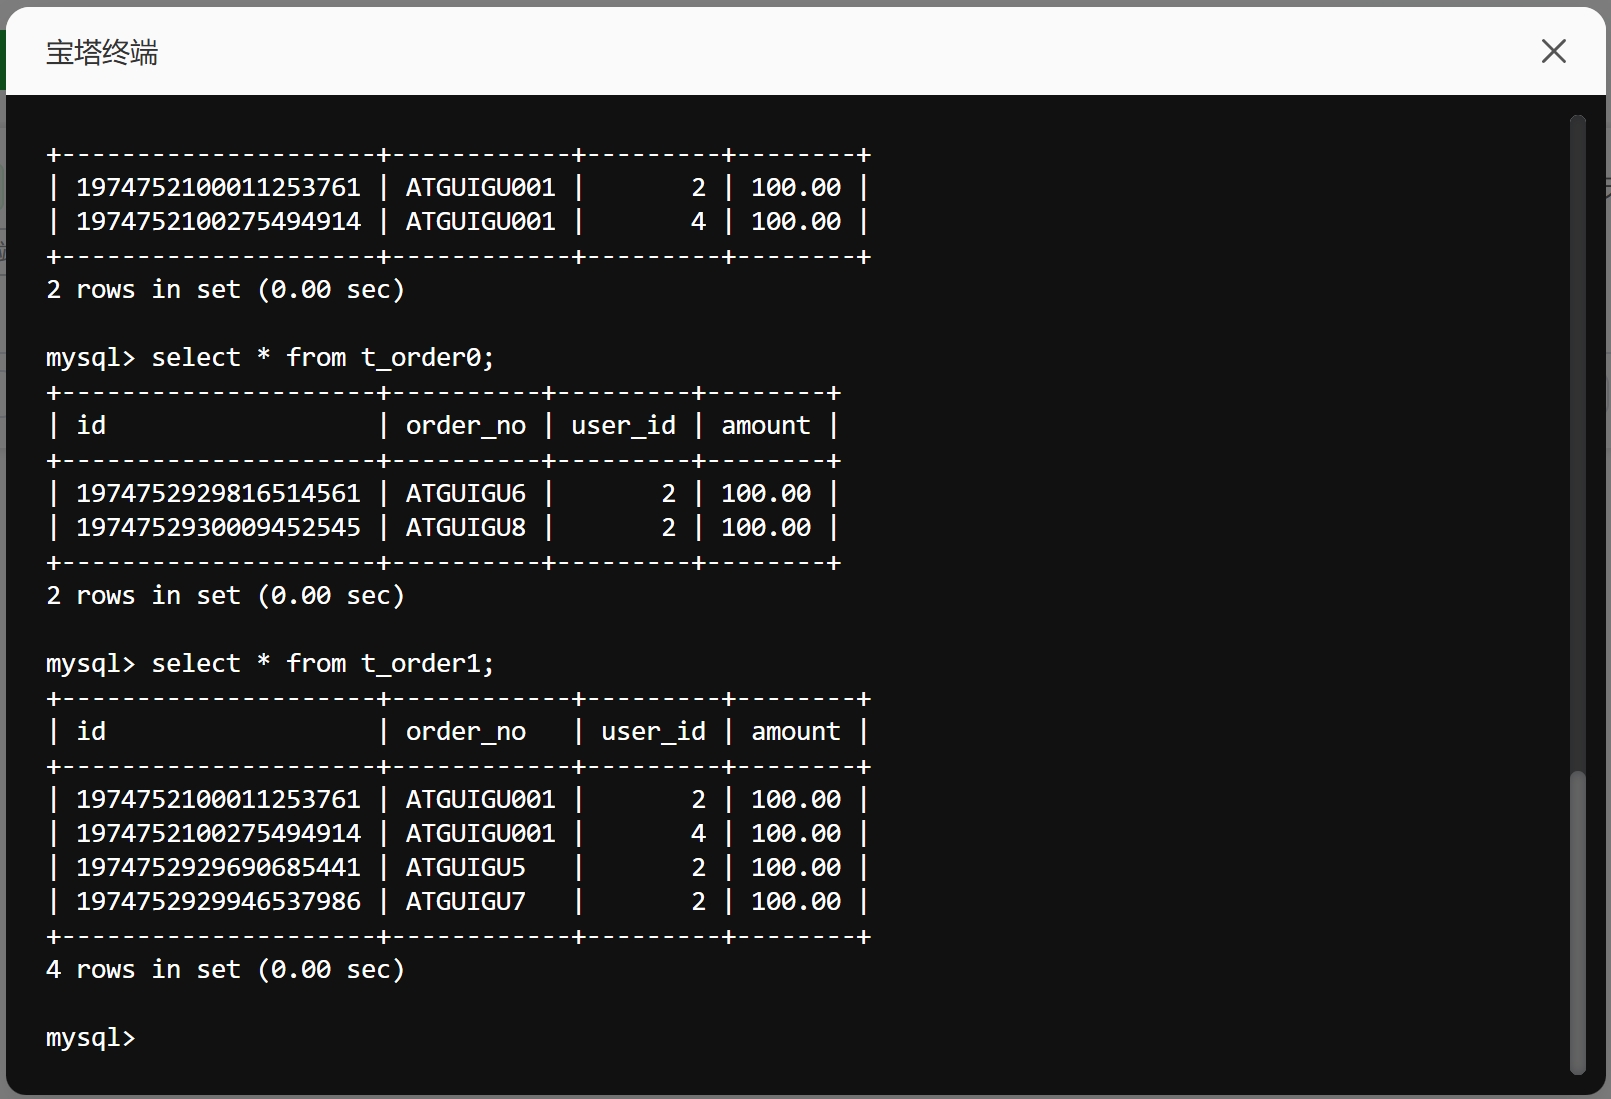The height and width of the screenshot is (1099, 1611).
Task: Click the id value 1974752929690685441
Action: 218,868
